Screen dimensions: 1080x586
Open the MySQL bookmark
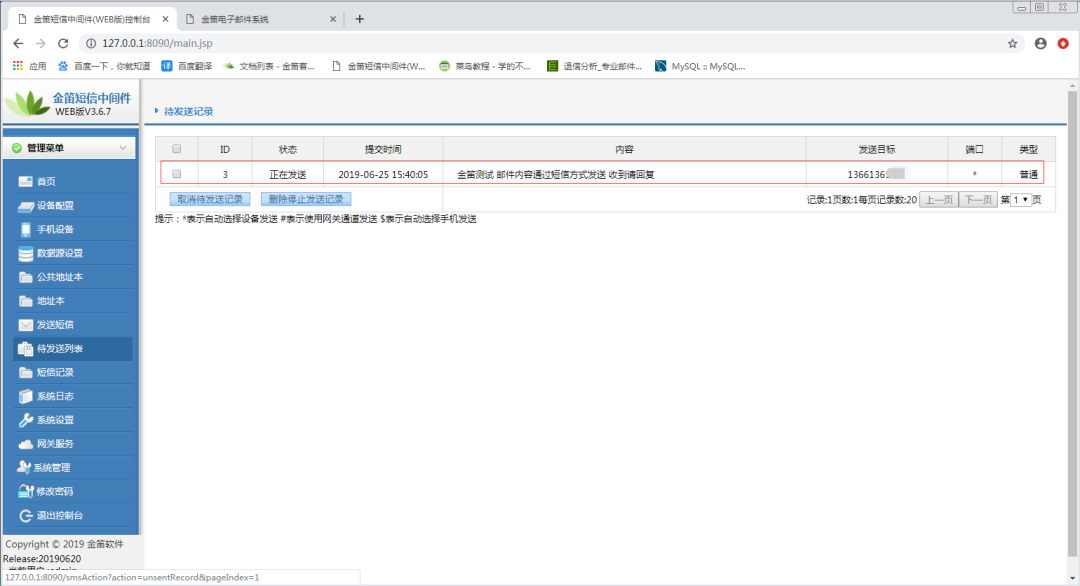click(700, 66)
